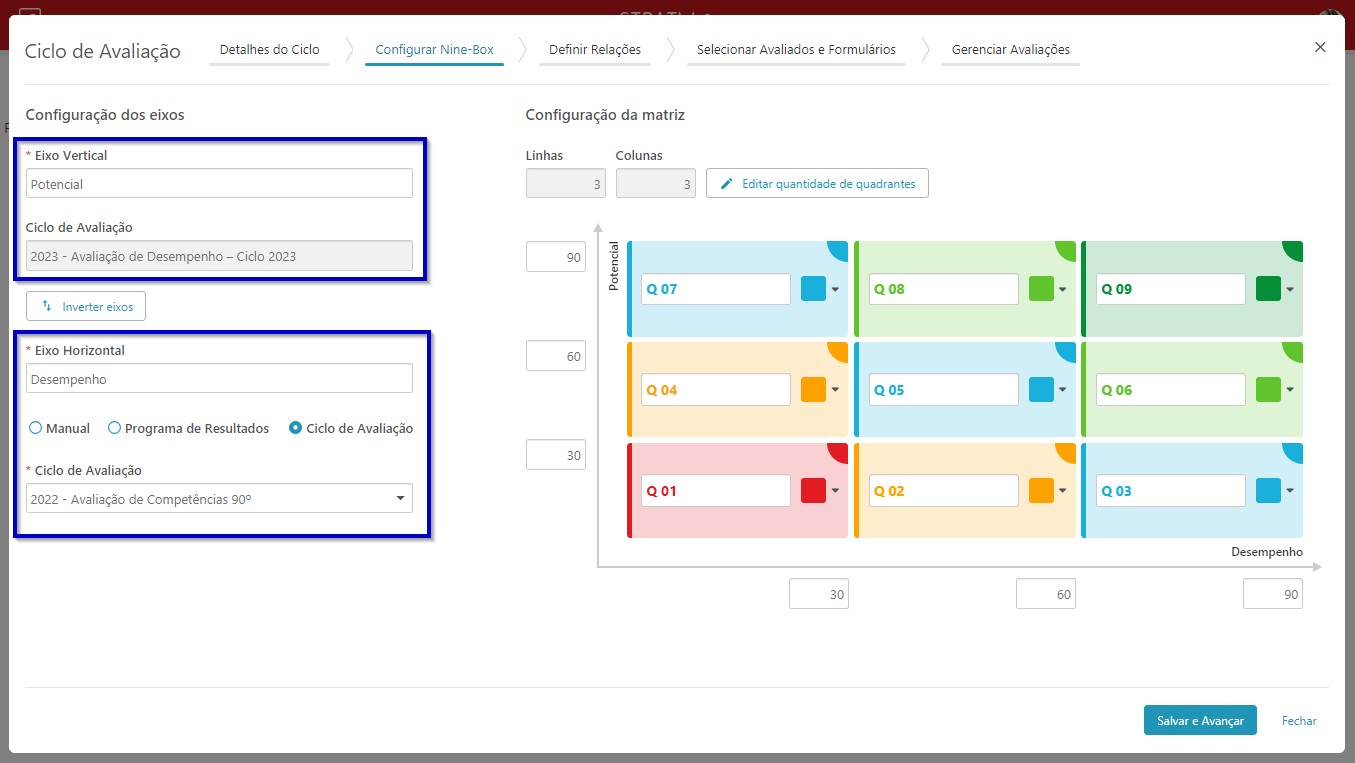This screenshot has height=763, width=1355.
Task: Select the Configurar Nine-Box tab
Action: click(434, 50)
